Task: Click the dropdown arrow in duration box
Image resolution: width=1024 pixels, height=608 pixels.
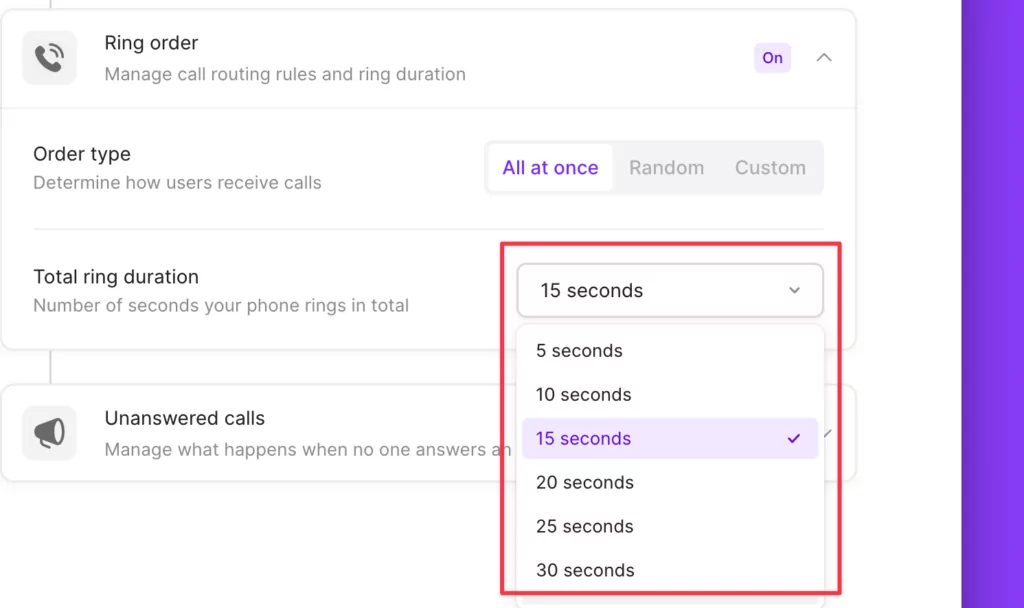Action: pos(794,291)
